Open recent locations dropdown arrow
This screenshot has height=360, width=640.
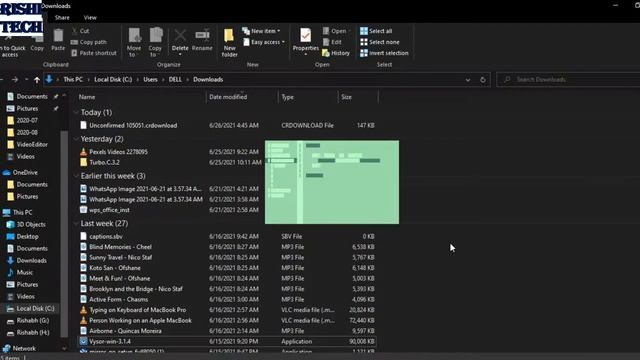point(26,80)
